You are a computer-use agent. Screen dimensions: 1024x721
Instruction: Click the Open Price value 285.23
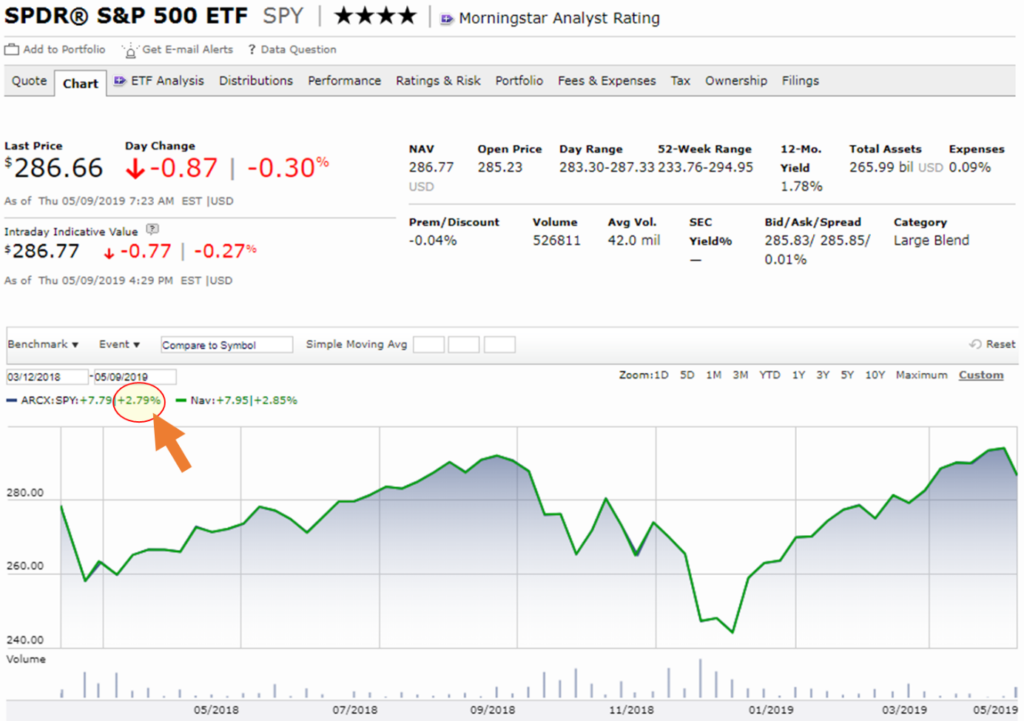(x=500, y=167)
